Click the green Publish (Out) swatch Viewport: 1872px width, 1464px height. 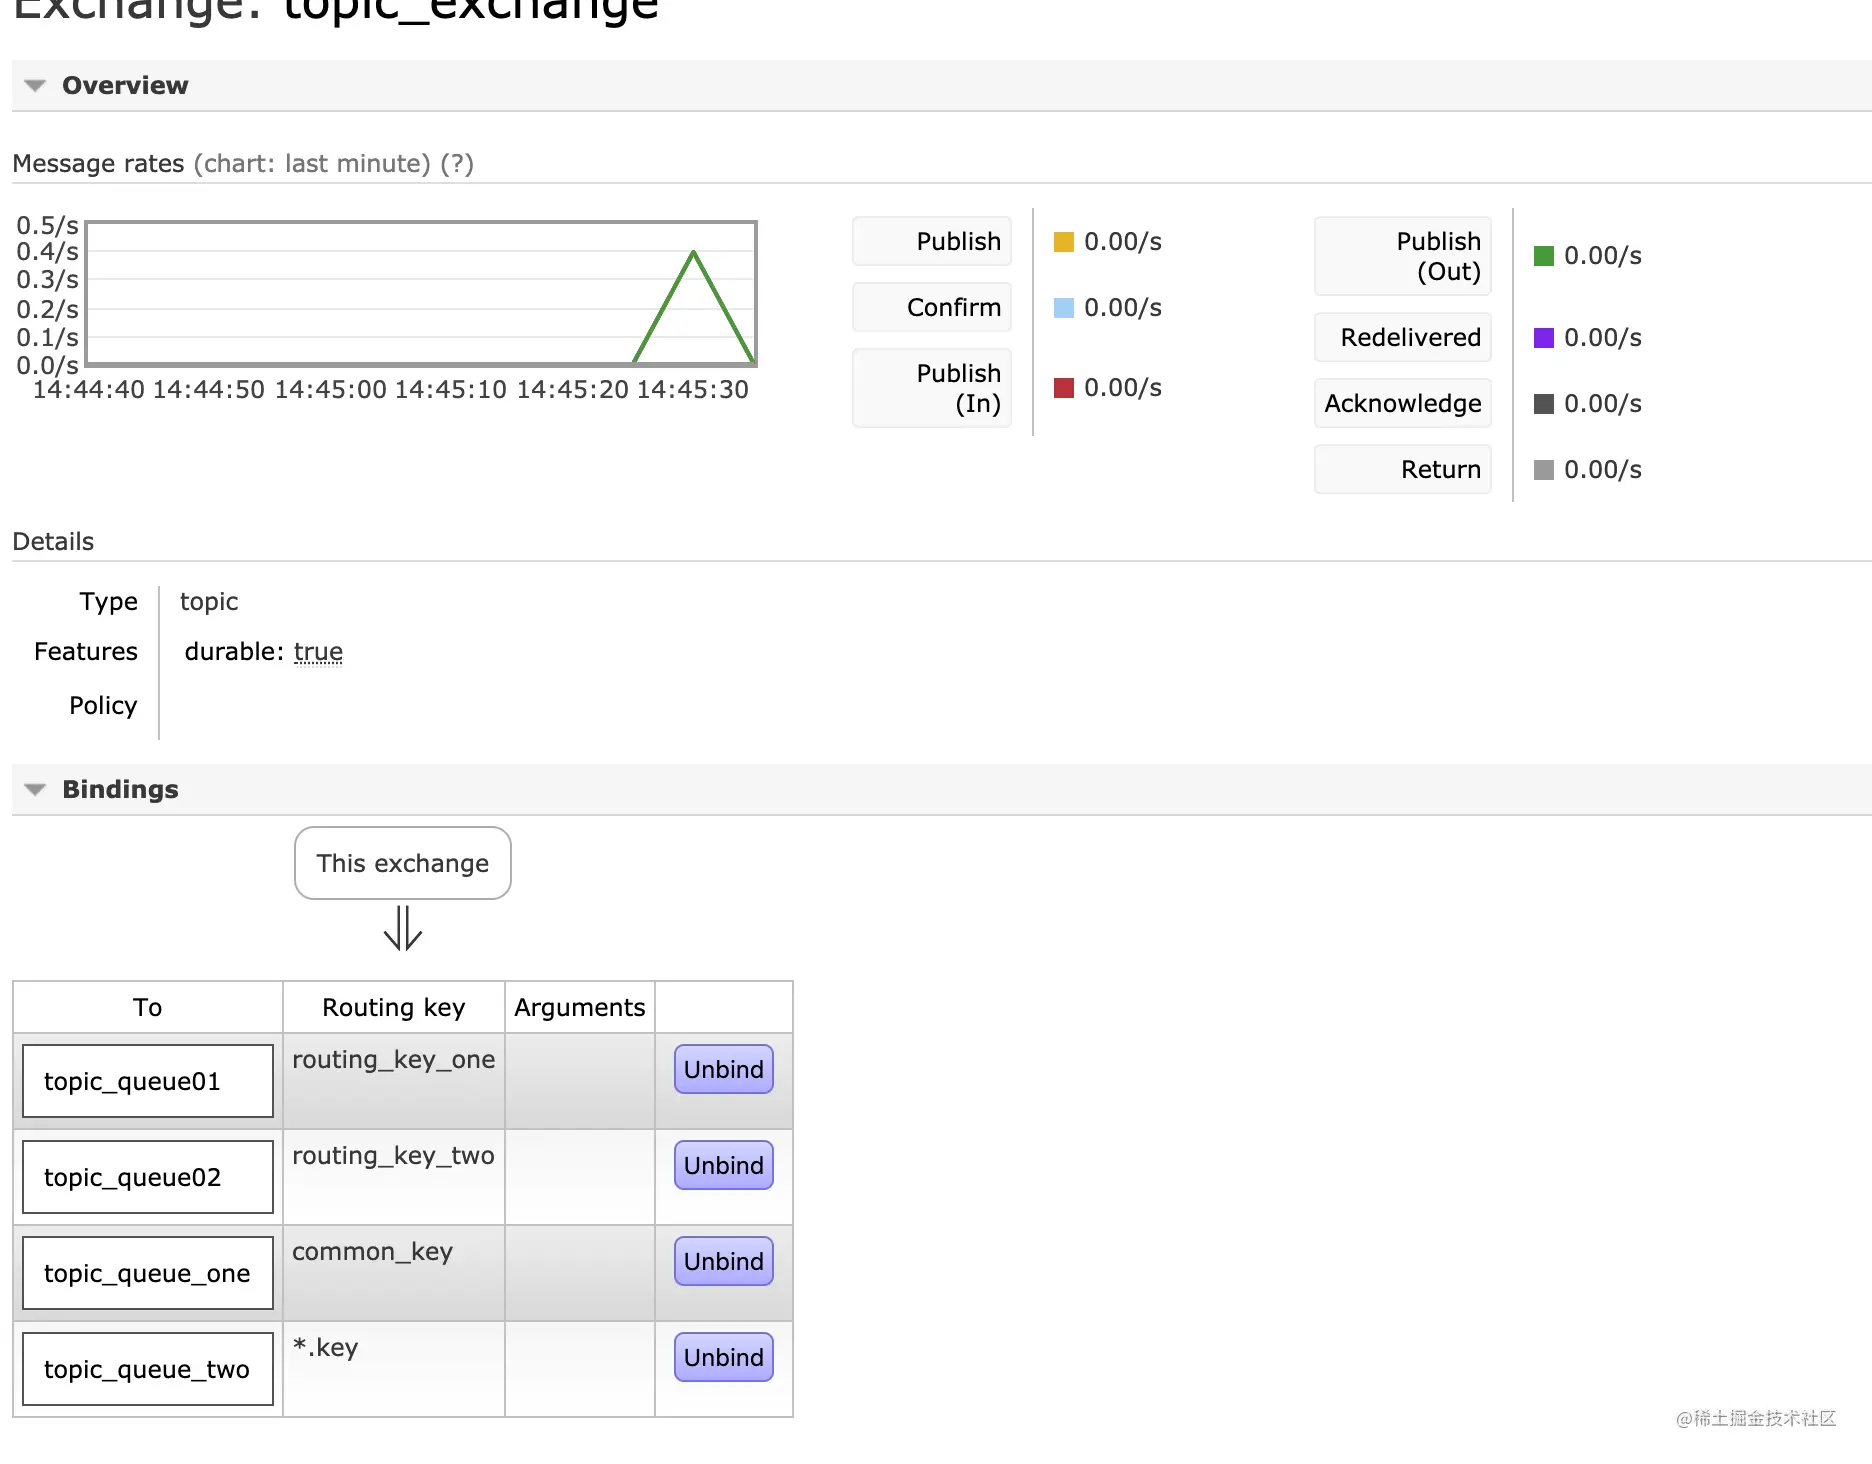click(1544, 256)
